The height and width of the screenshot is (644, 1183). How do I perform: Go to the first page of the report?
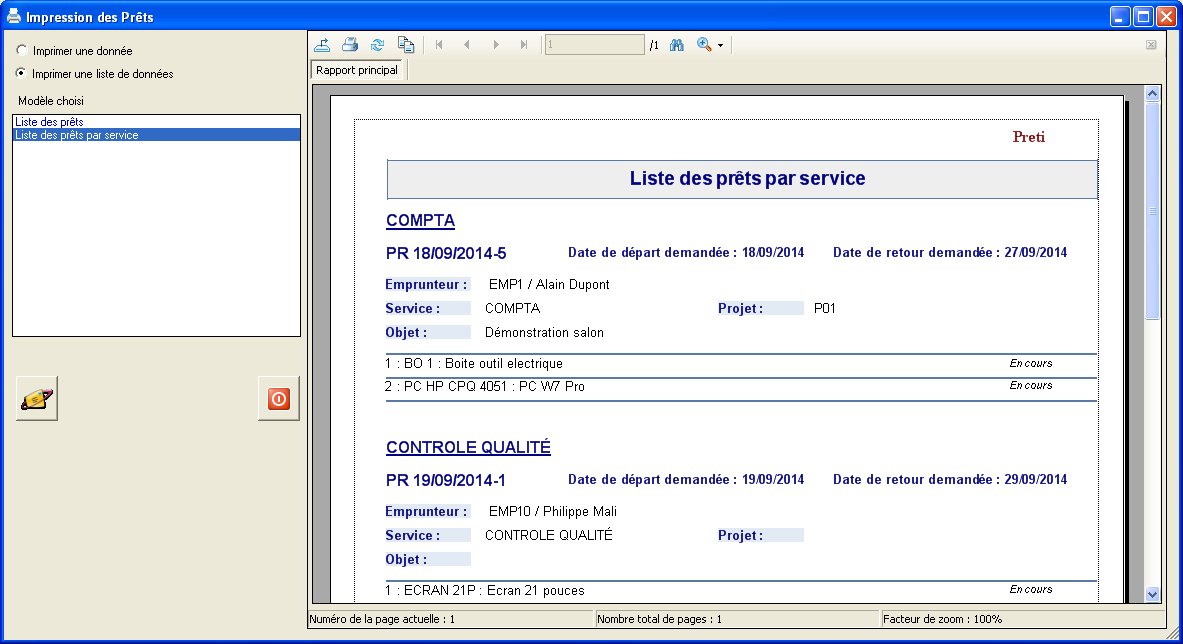439,45
